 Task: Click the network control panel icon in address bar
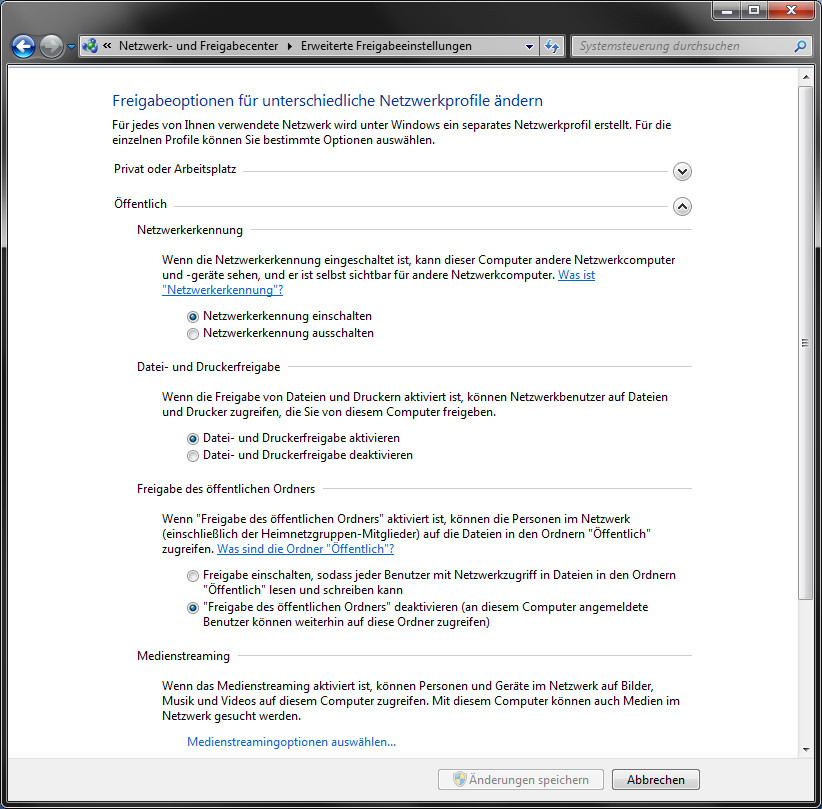tap(90, 46)
